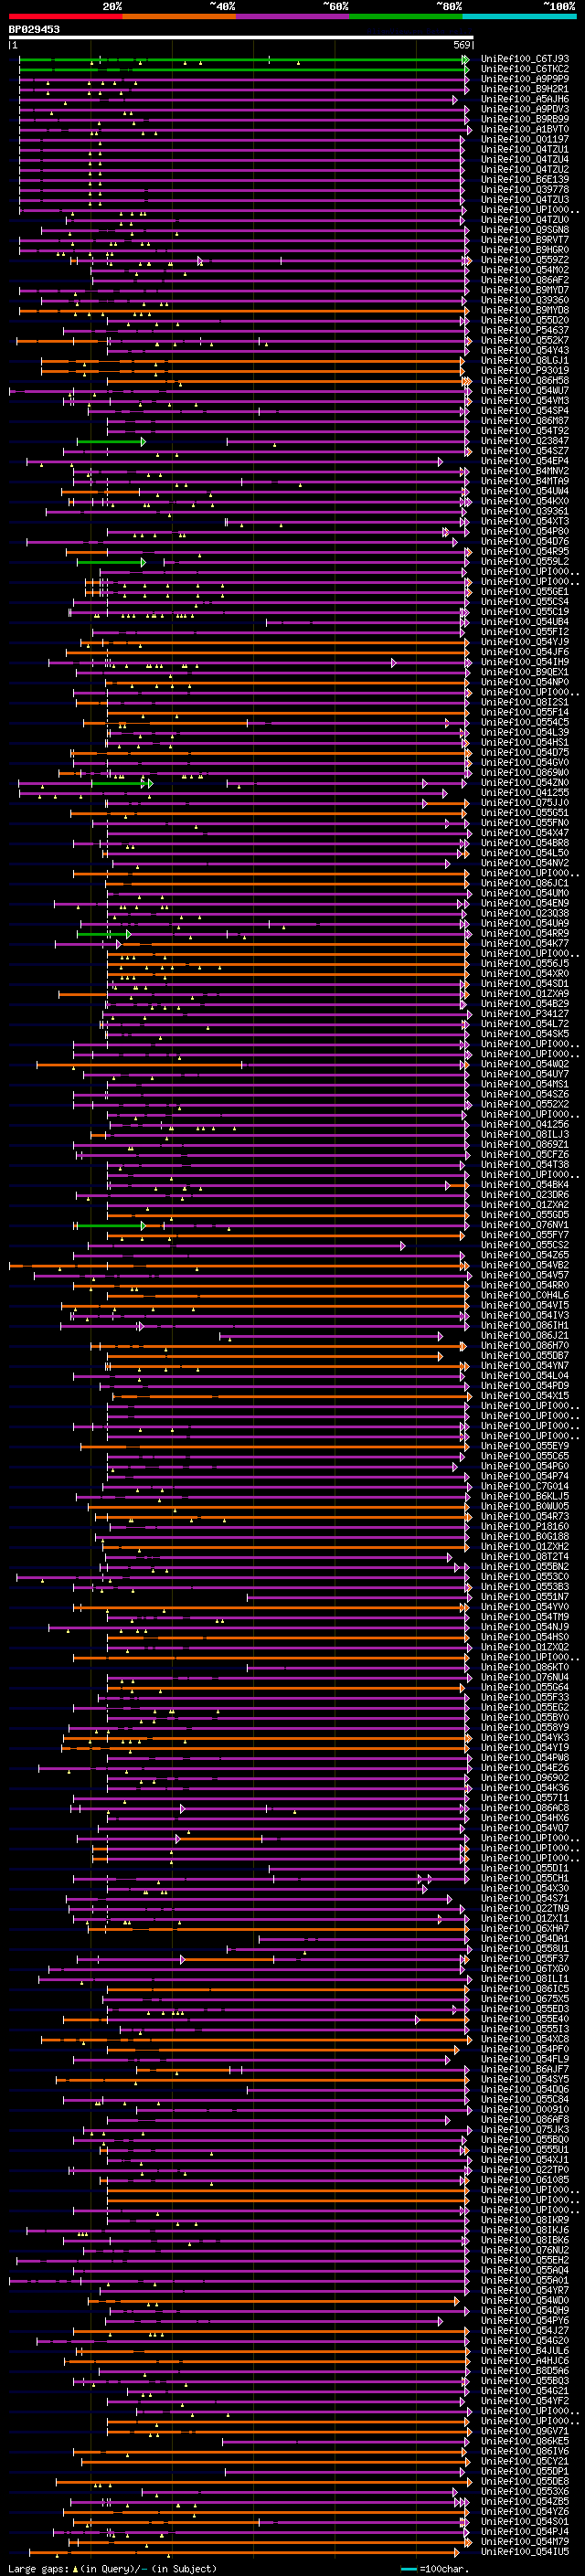The image size is (585, 2576).
Task: Click the red ~20% identity legend segment
Action: click(65, 16)
